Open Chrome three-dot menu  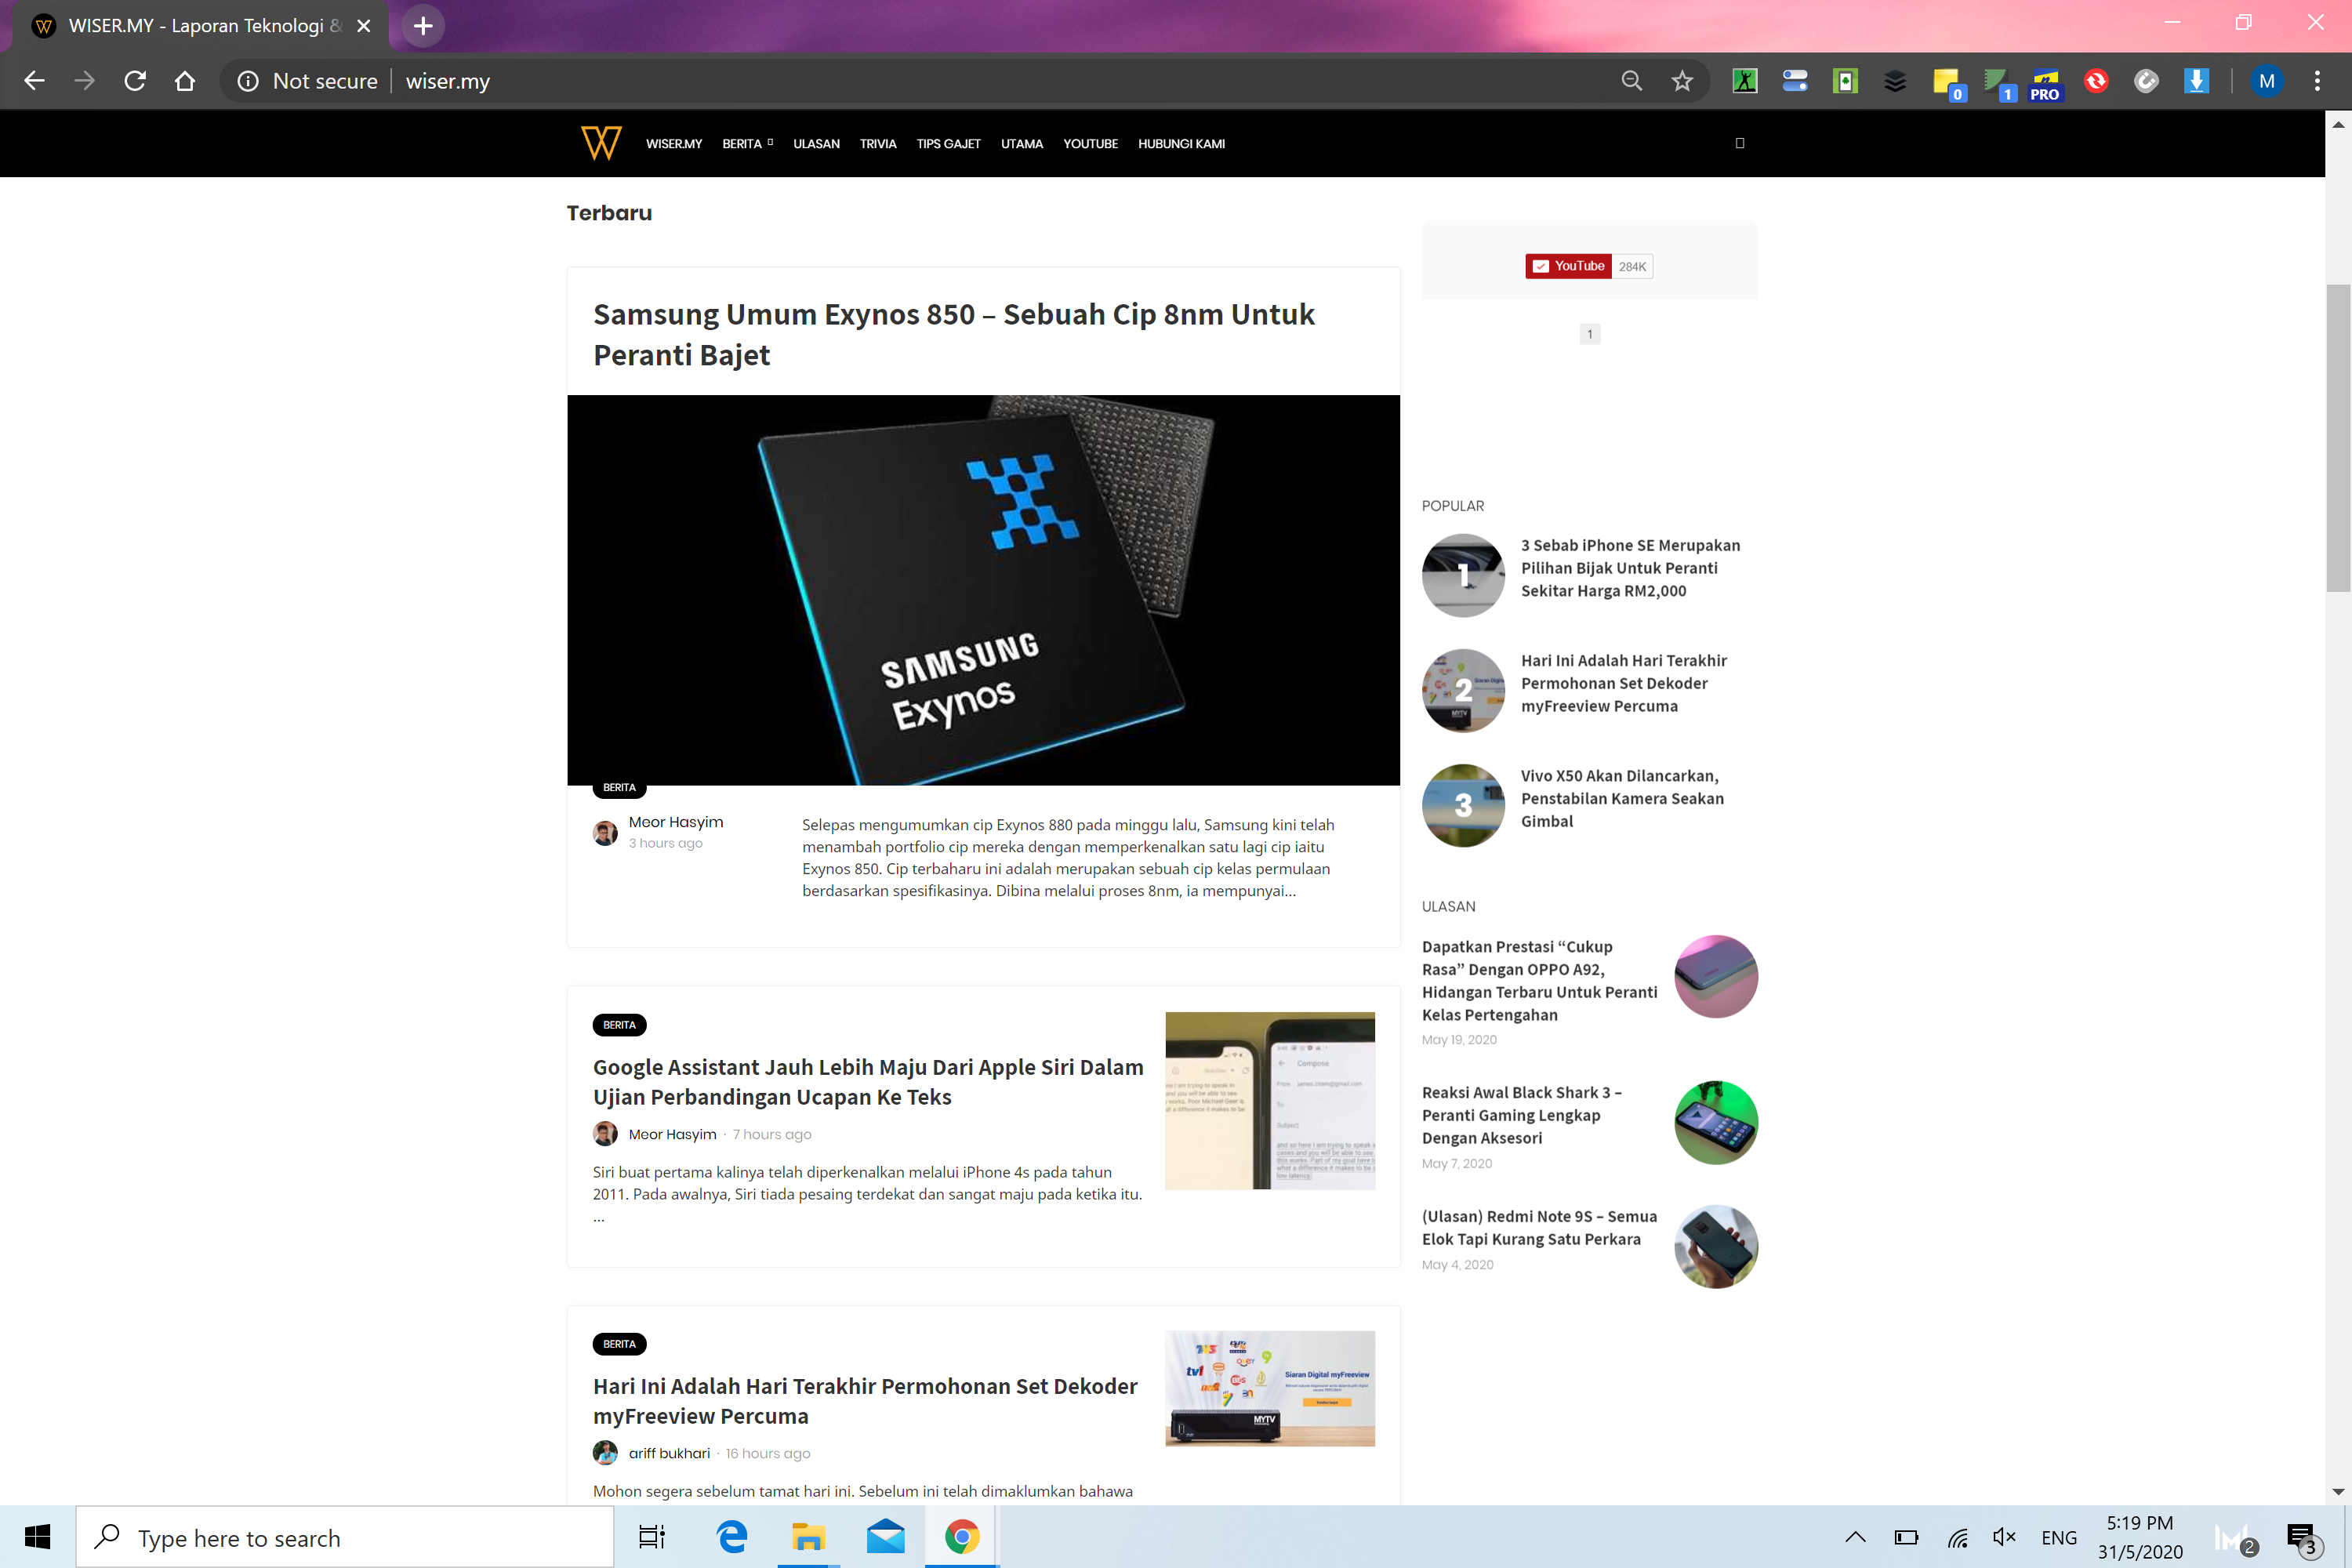(2317, 81)
